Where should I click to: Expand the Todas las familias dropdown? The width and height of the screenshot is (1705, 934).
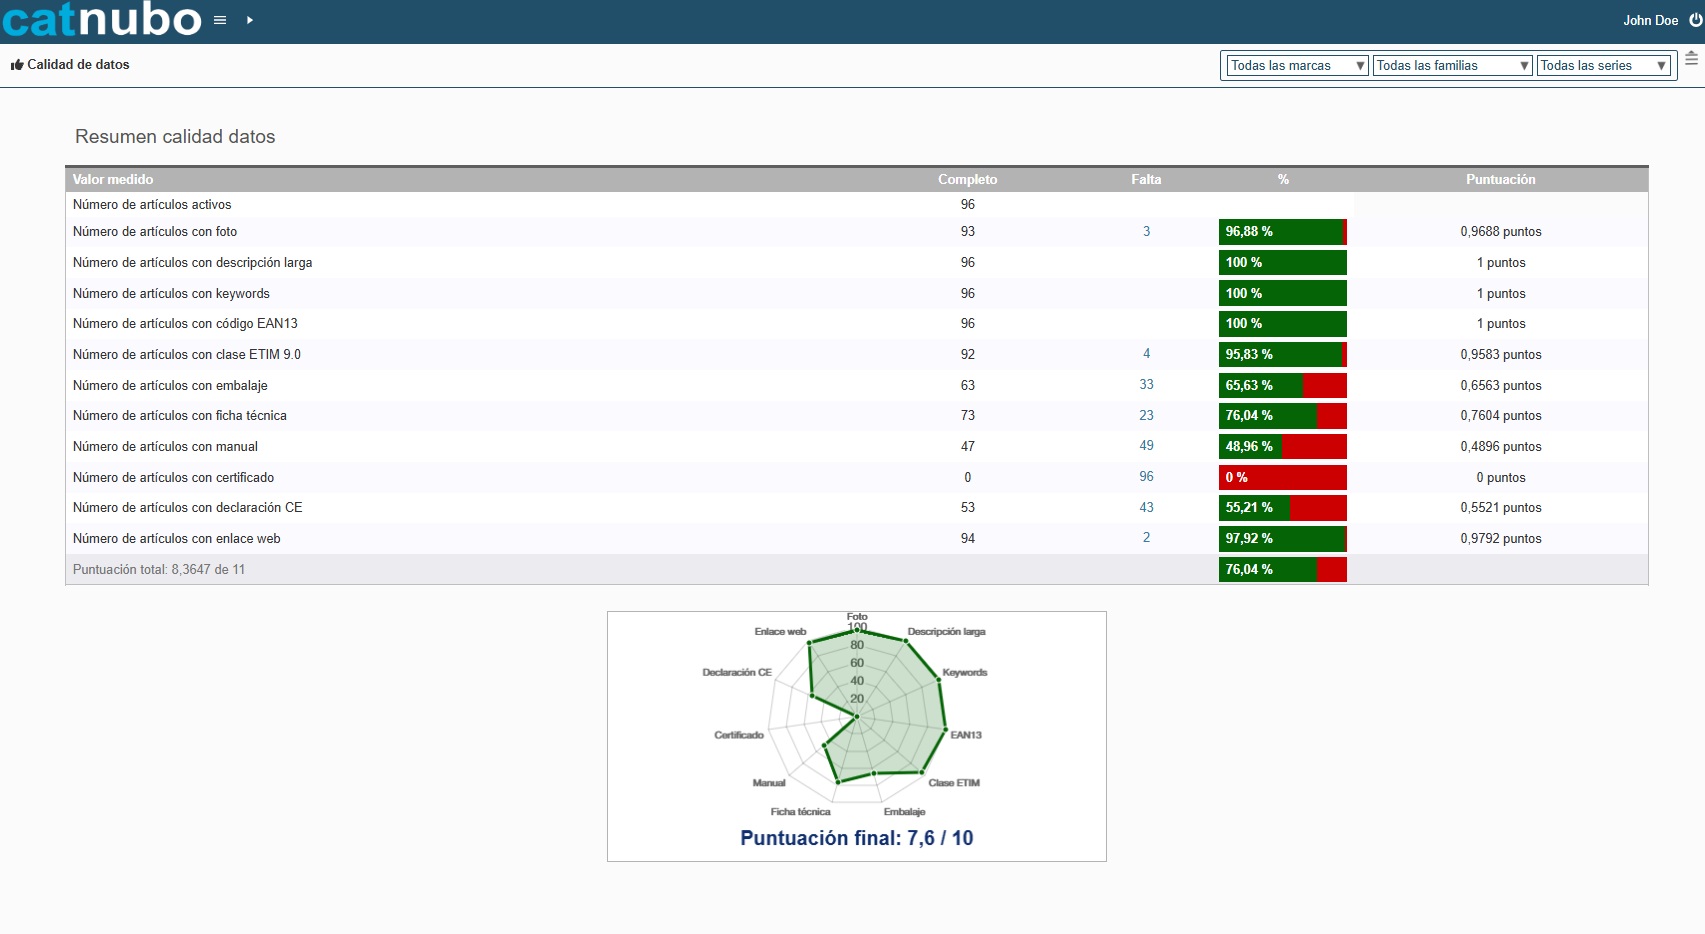tap(1452, 66)
